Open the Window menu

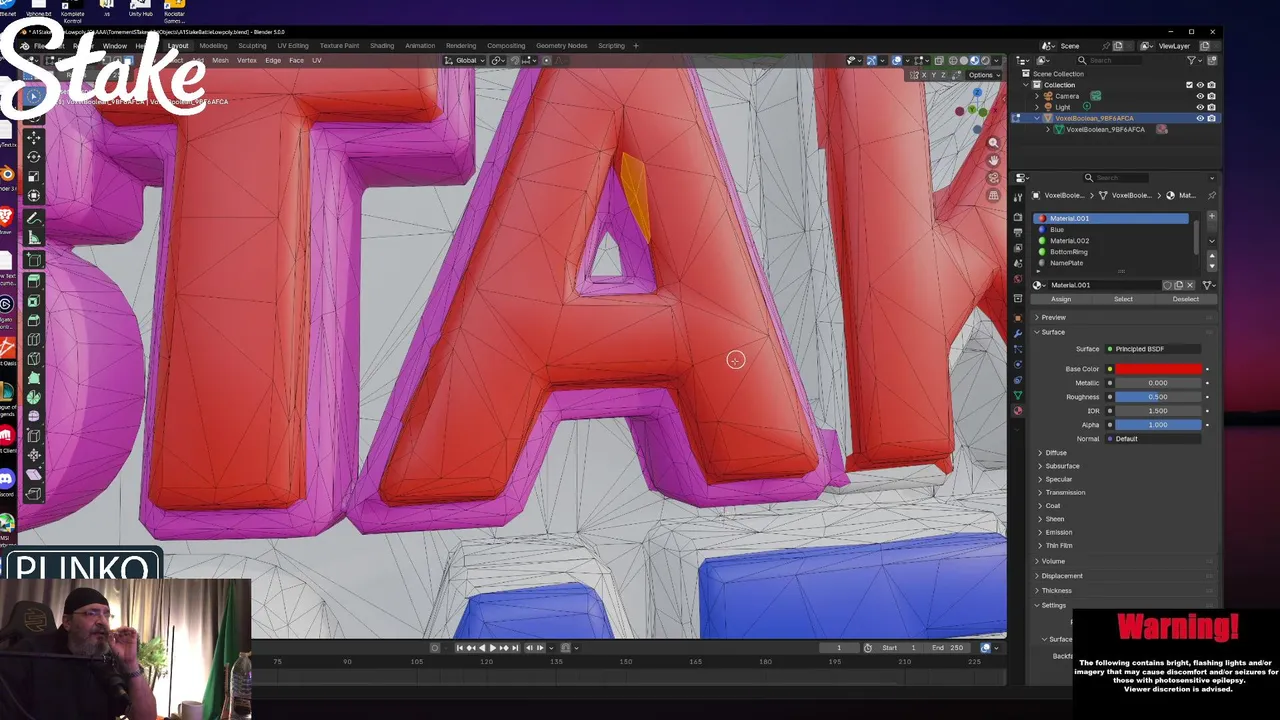[x=114, y=45]
